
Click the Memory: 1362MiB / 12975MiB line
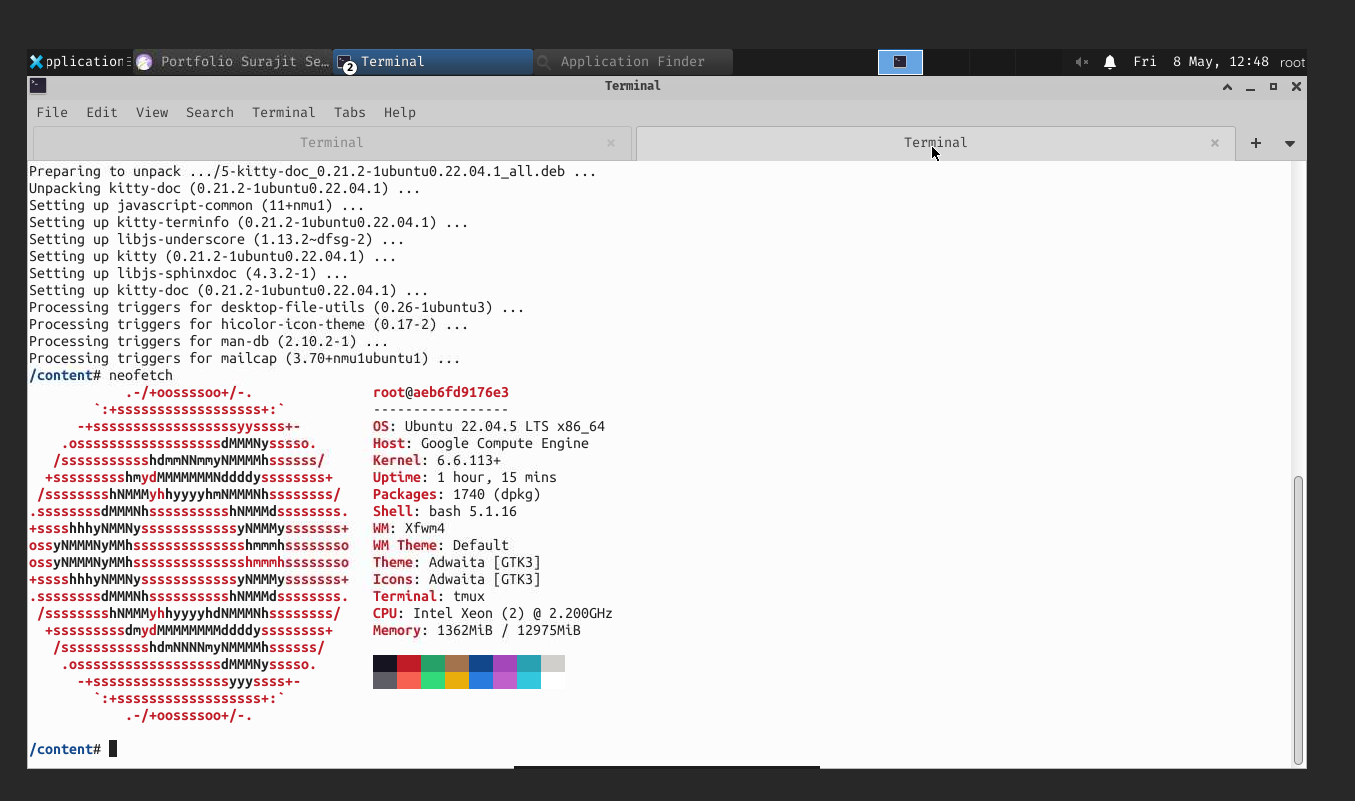[x=477, y=630]
